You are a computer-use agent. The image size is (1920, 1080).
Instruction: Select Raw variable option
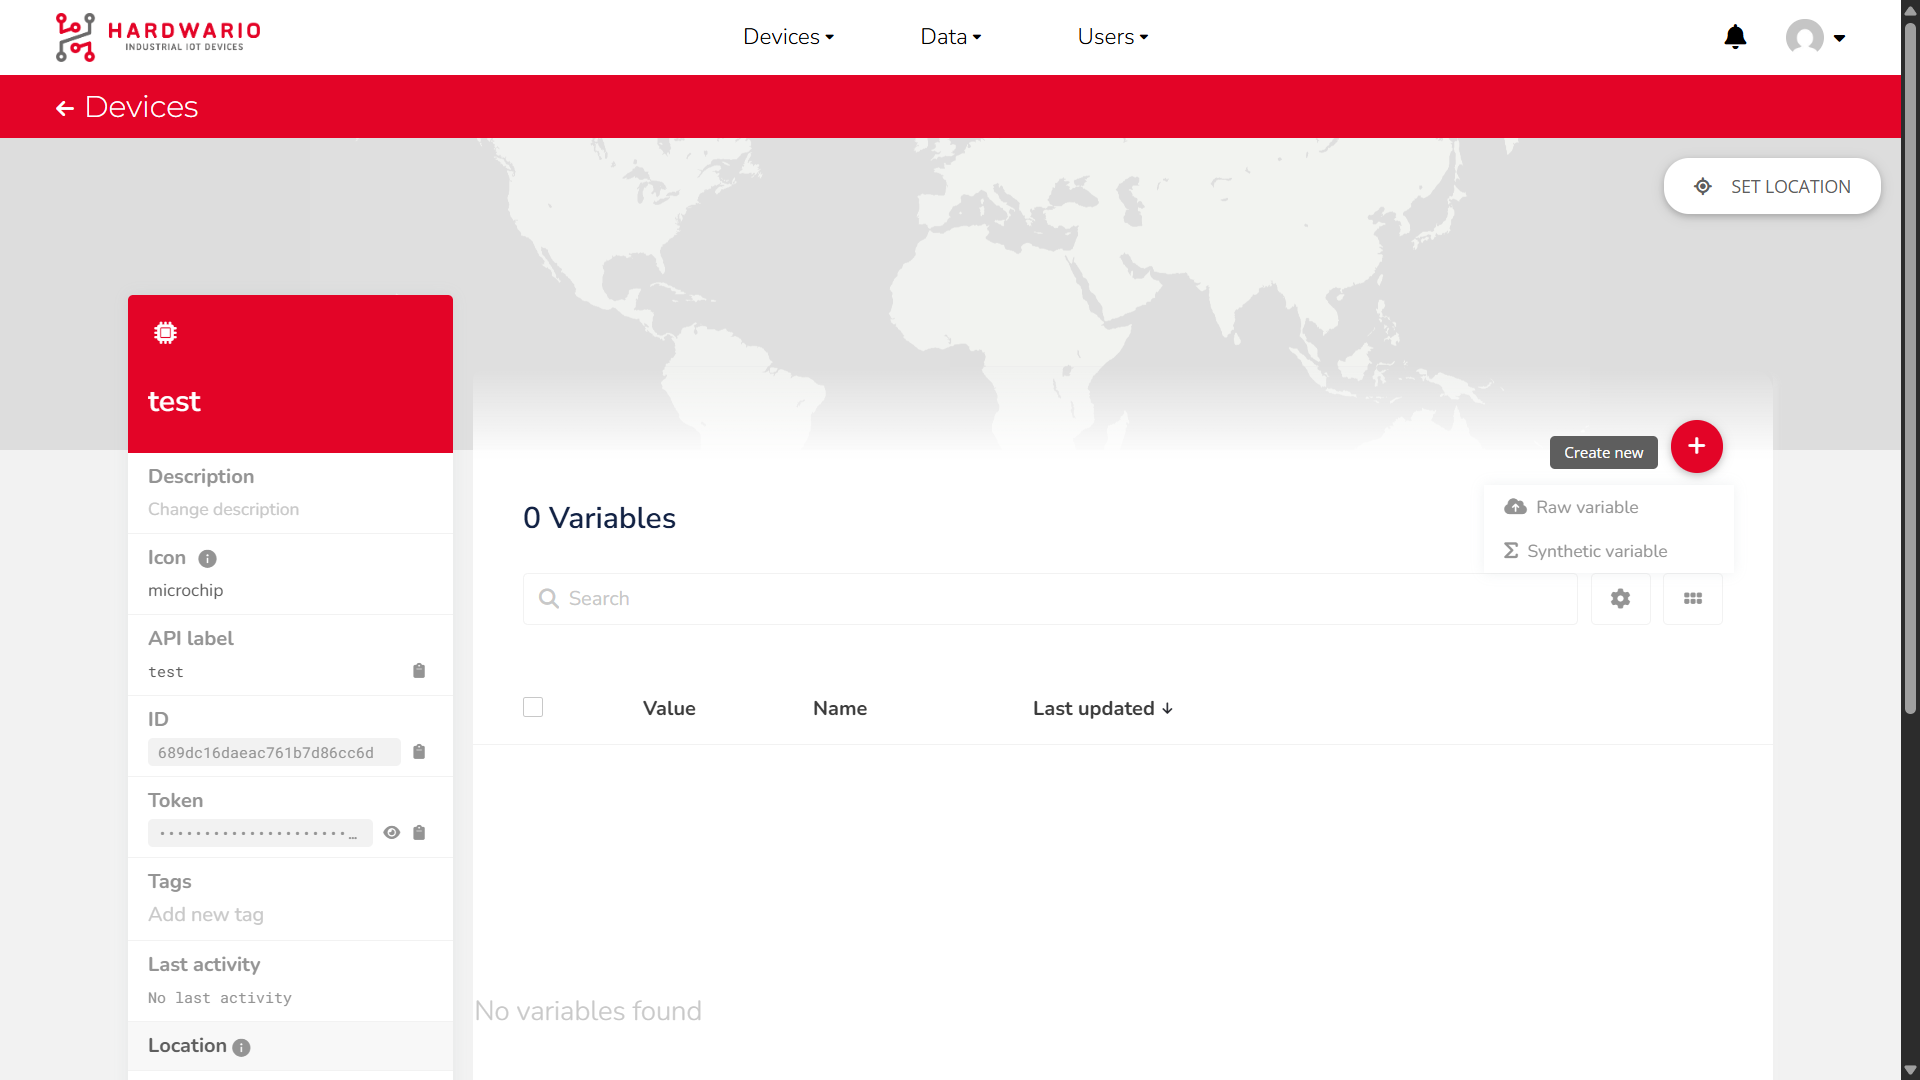coord(1586,508)
